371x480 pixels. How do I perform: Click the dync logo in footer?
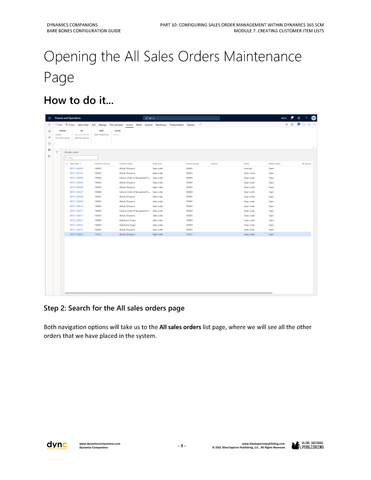(x=57, y=445)
